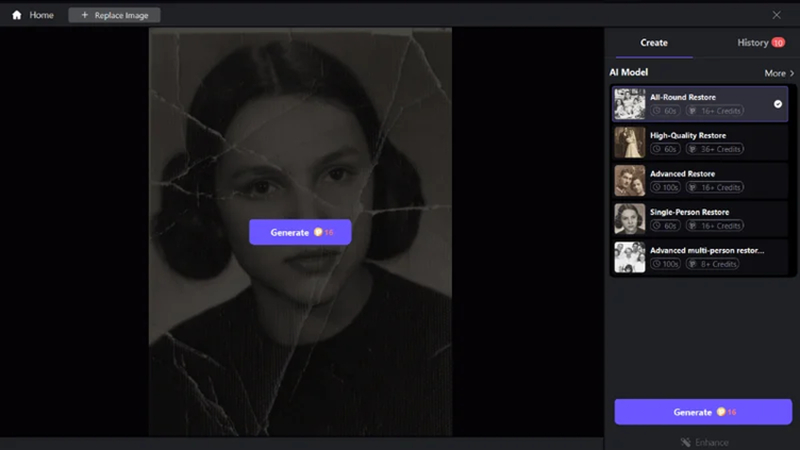Click the High-Quality Restore wedding thumbnail
800x450 pixels.
point(630,142)
